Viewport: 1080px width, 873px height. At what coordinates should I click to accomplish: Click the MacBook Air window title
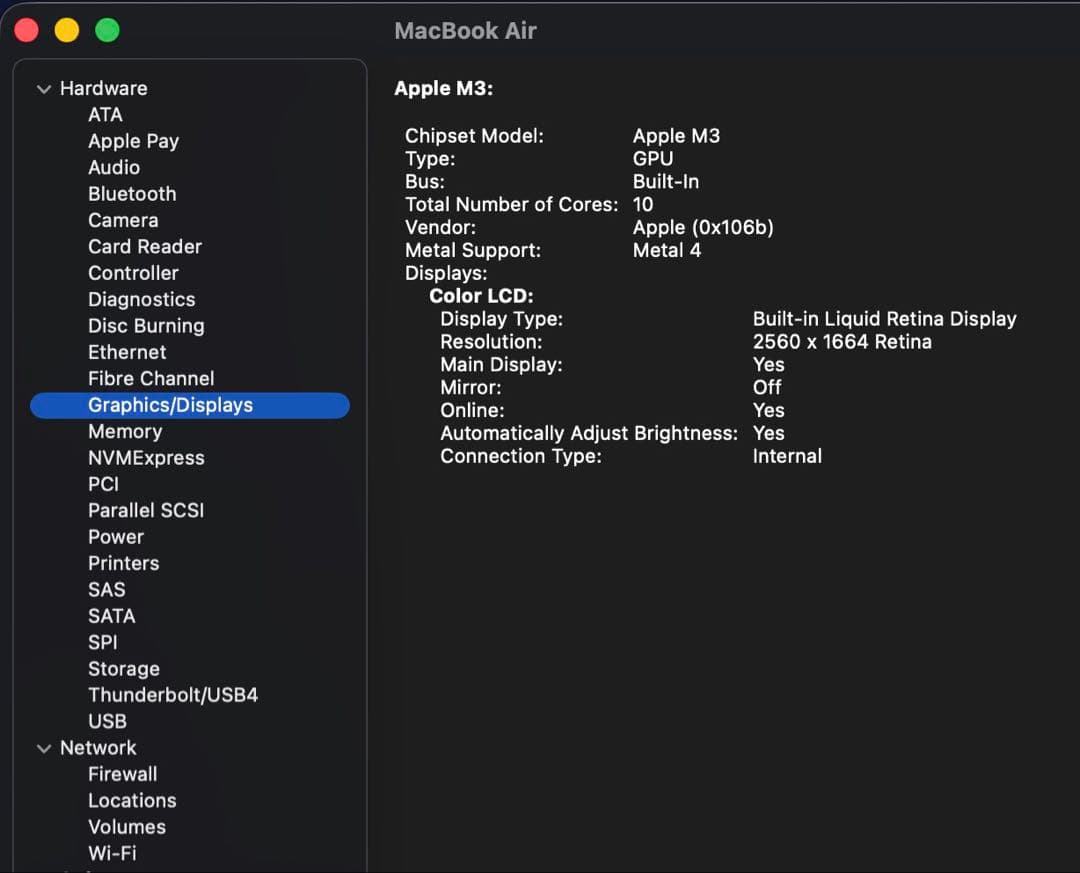click(x=465, y=30)
